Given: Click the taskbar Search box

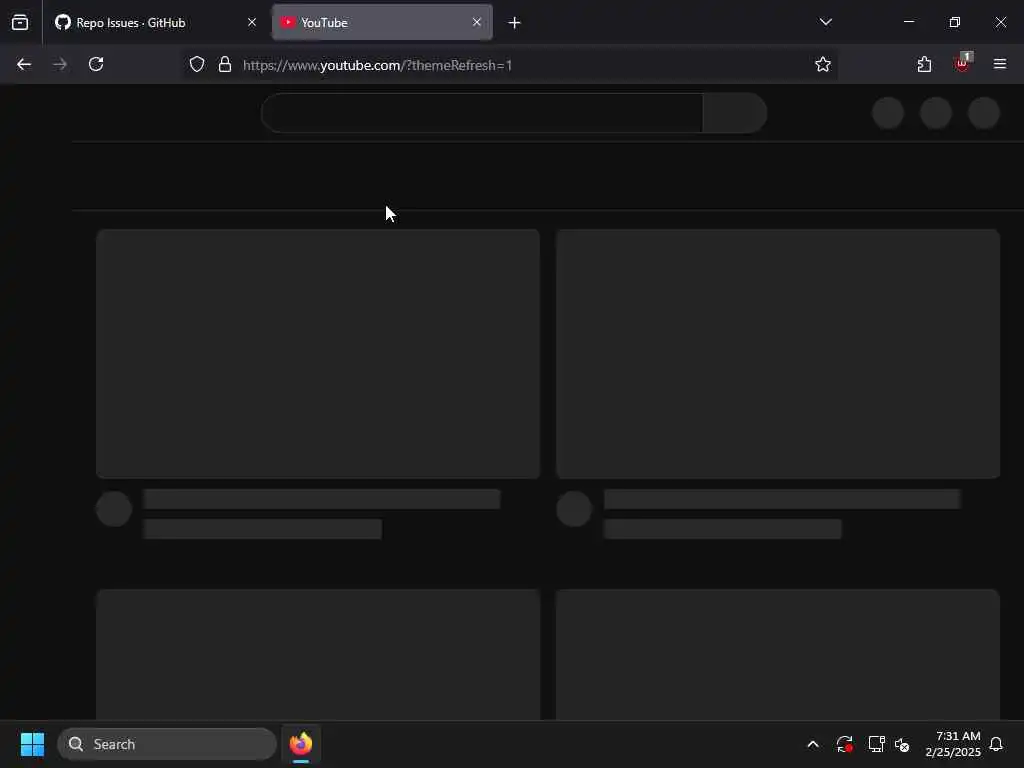Looking at the screenshot, I should pyautogui.click(x=167, y=744).
